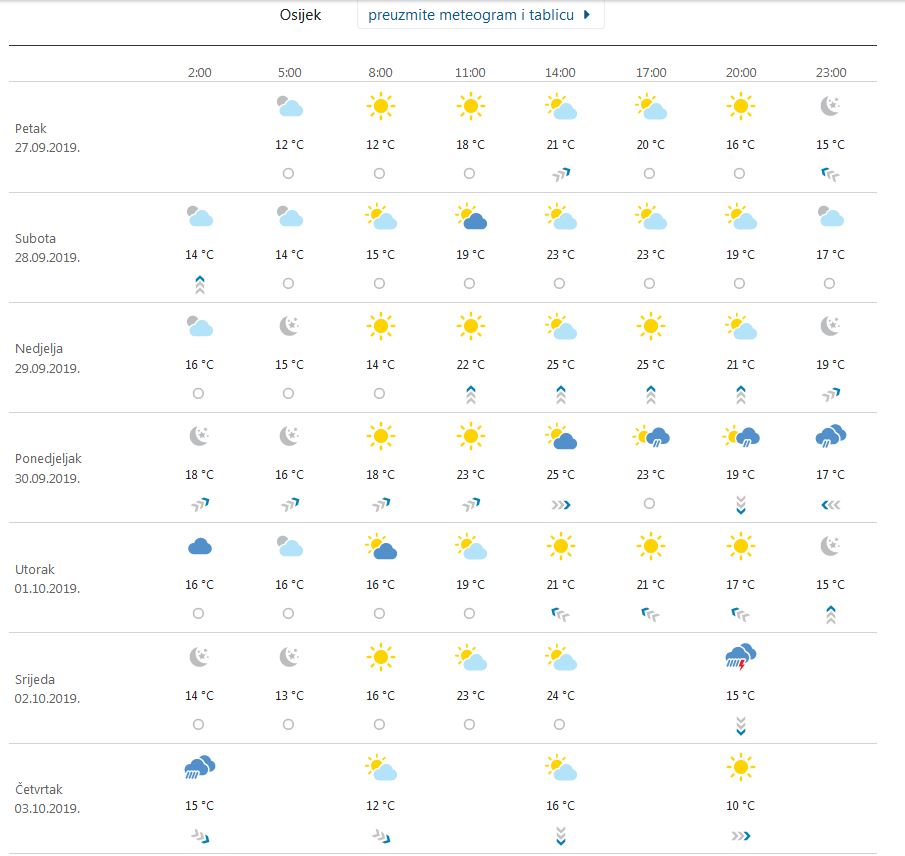Image resolution: width=905 pixels, height=856 pixels.
Task: Click the rainy cloud icon on Ponedjeljak at 23:00
Action: [x=831, y=436]
